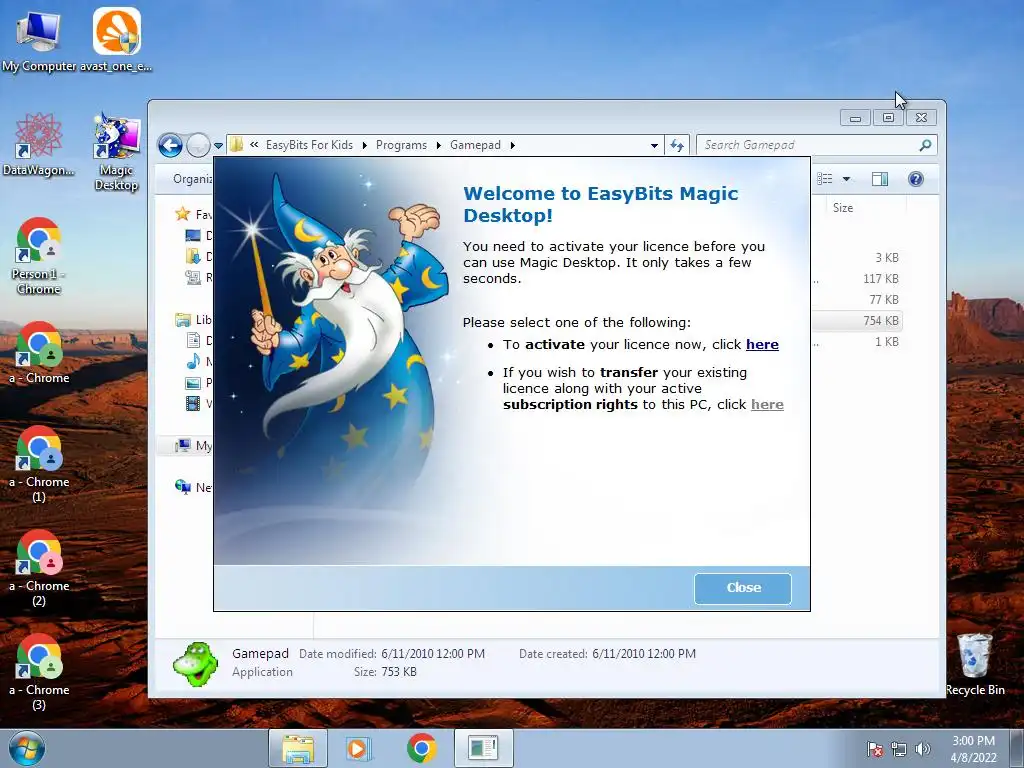Click the Organize toolbar menu
The image size is (1024, 768).
point(192,179)
